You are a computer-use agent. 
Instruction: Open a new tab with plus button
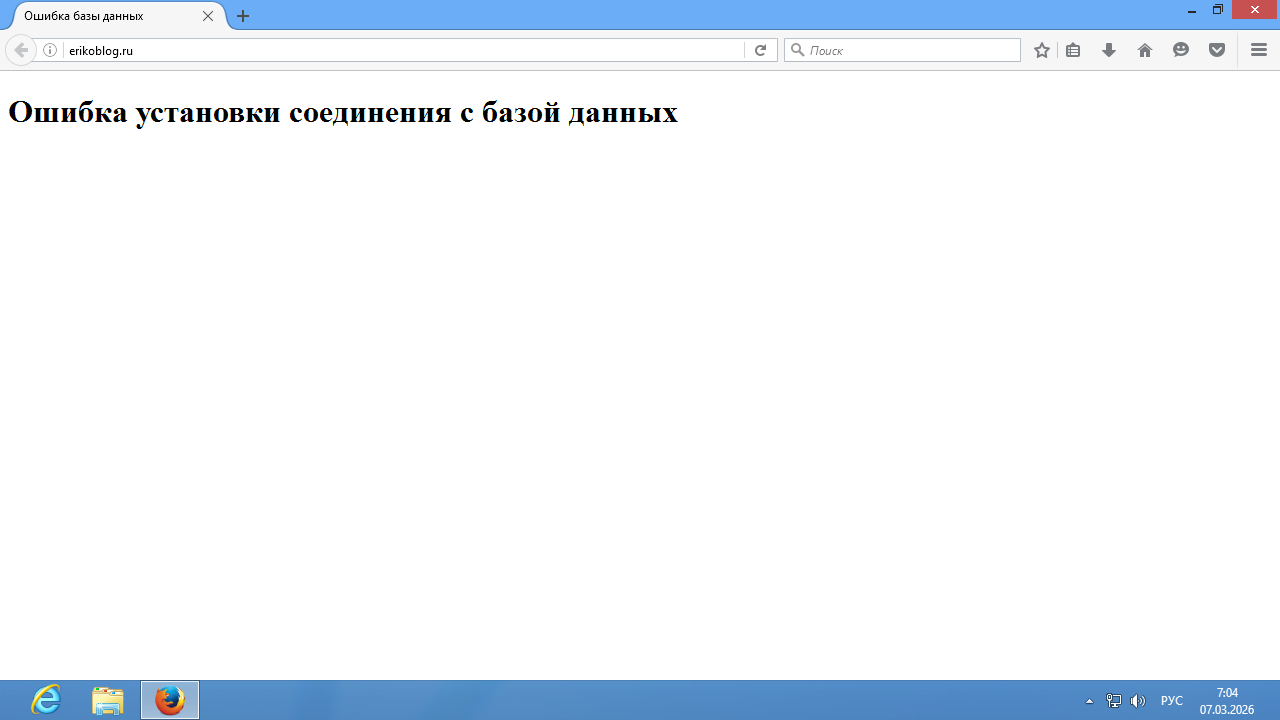point(243,16)
